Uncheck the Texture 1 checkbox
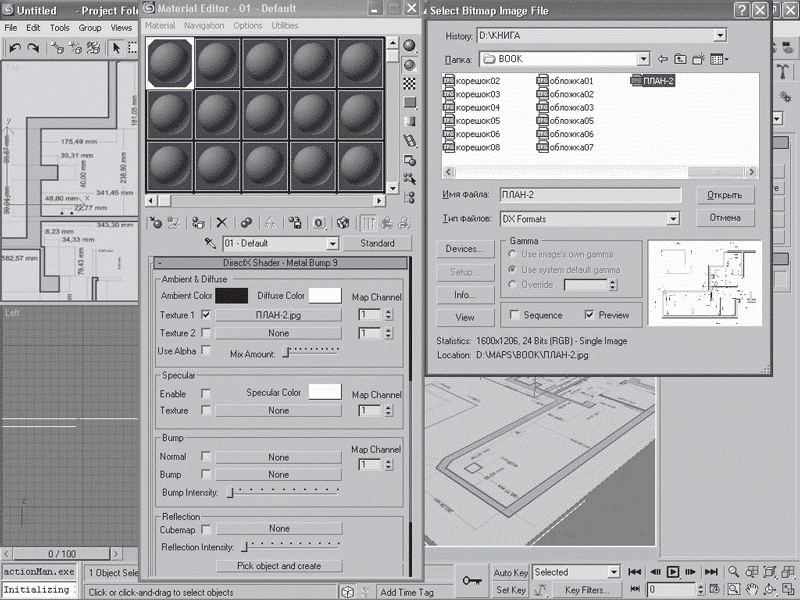This screenshot has height=600, width=800. [x=206, y=314]
